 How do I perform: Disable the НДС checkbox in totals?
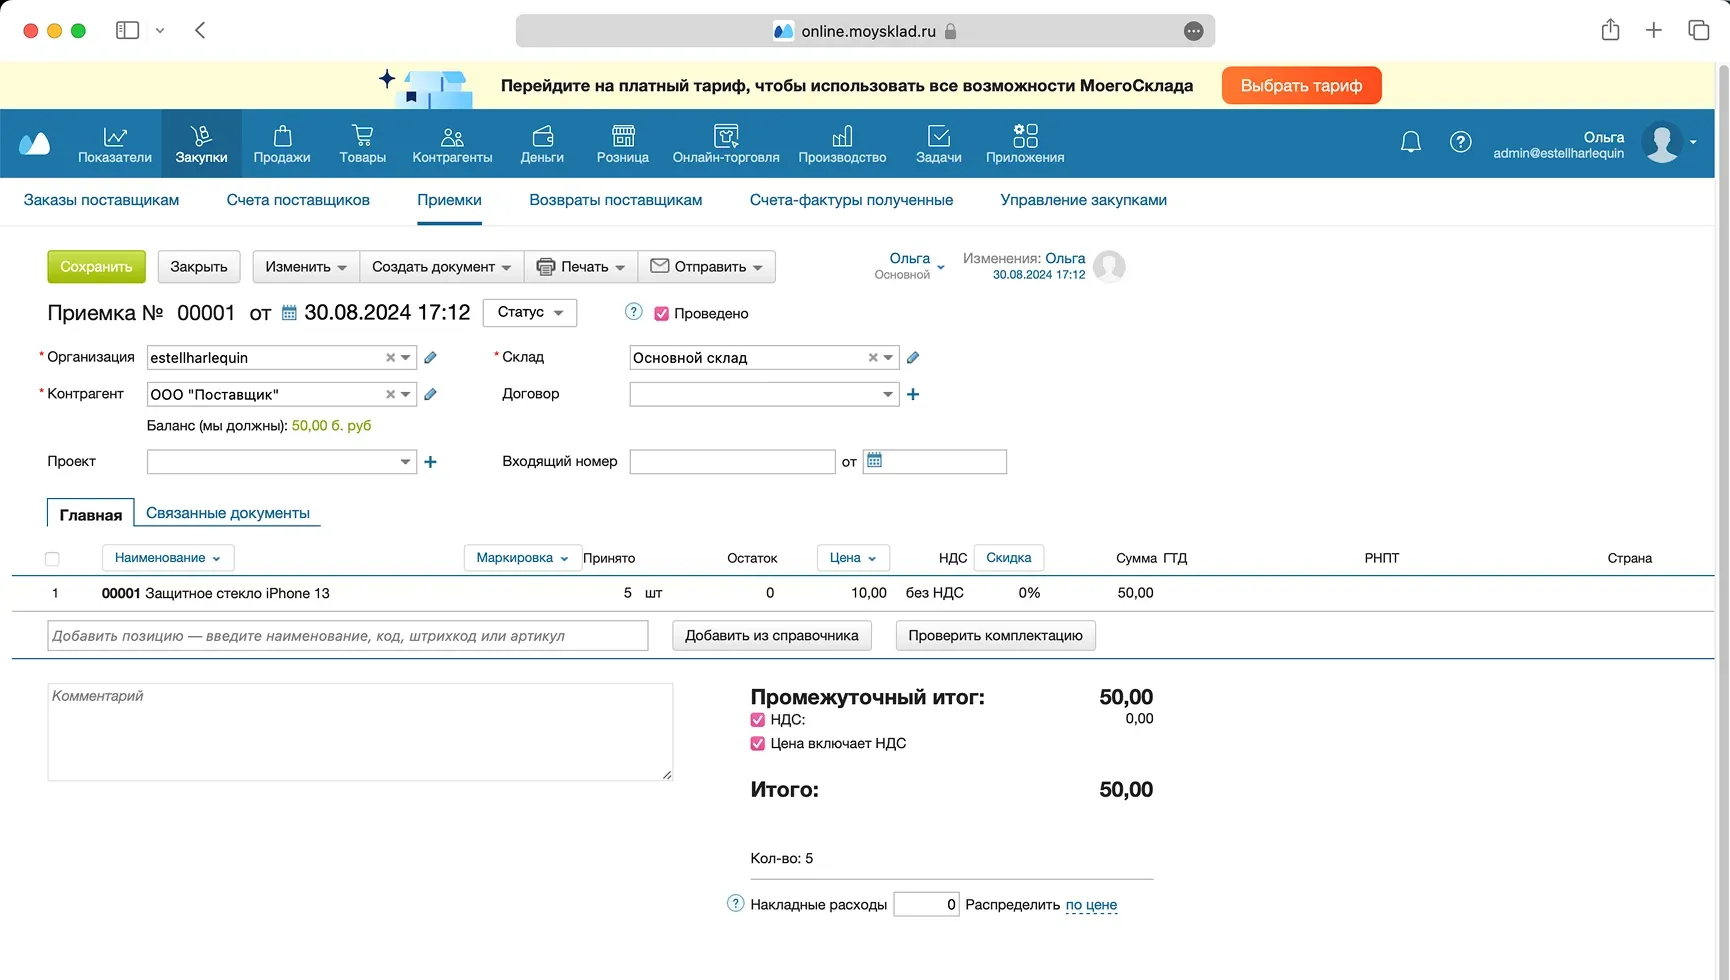[757, 719]
